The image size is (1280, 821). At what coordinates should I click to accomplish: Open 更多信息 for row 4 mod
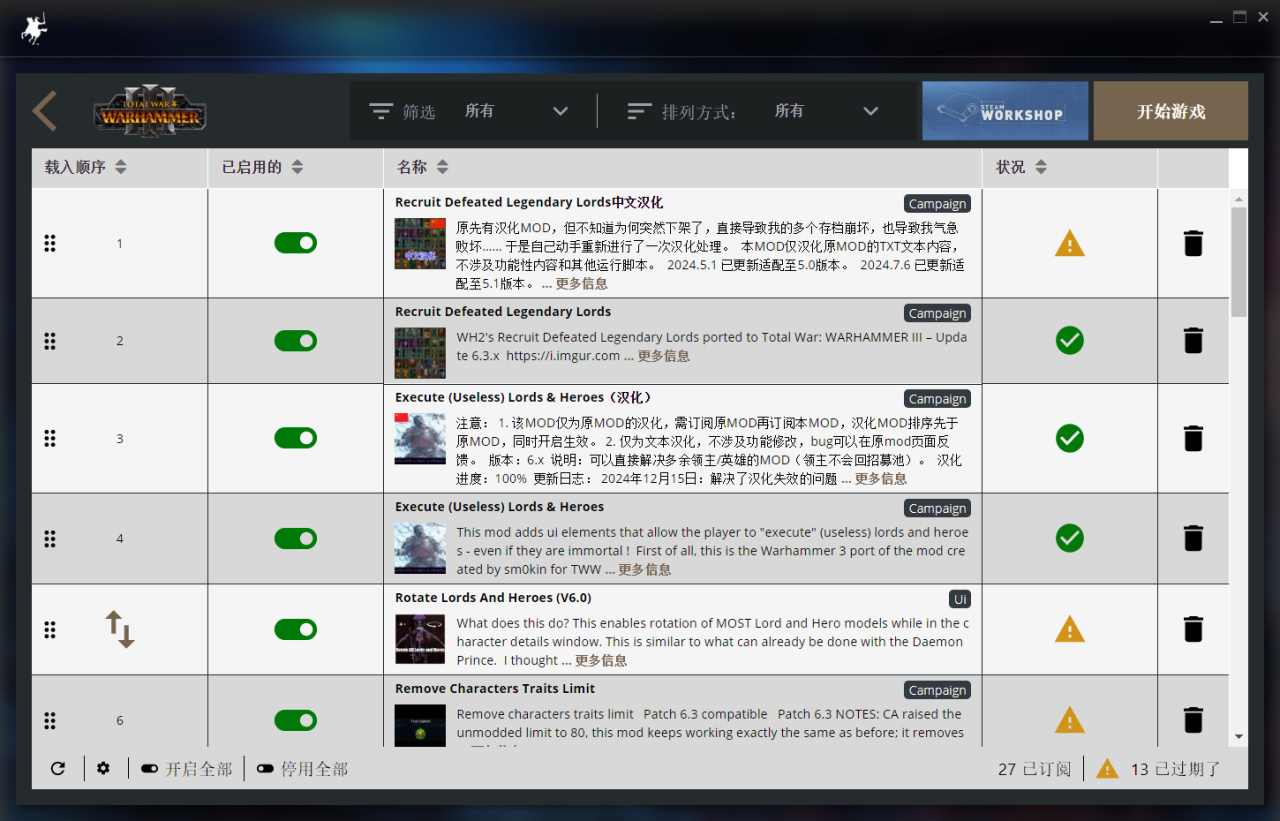click(x=645, y=569)
